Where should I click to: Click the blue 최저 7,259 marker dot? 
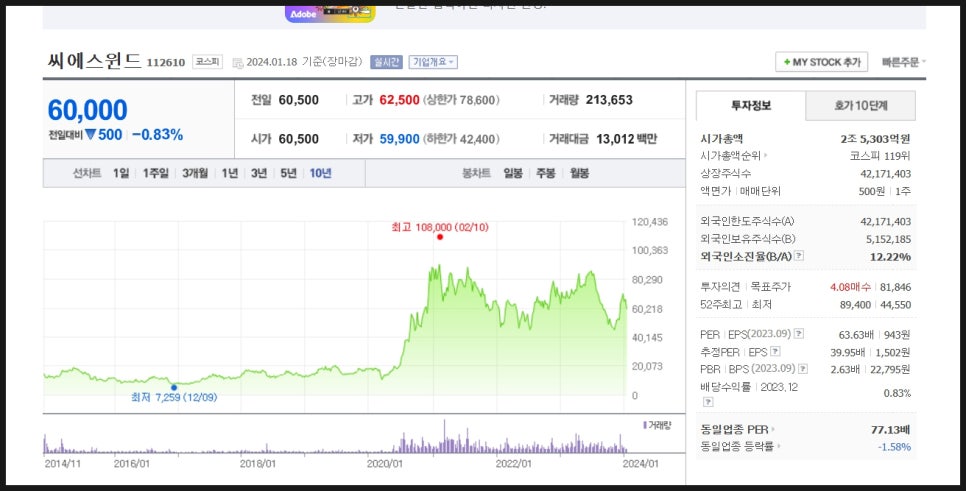tap(174, 388)
